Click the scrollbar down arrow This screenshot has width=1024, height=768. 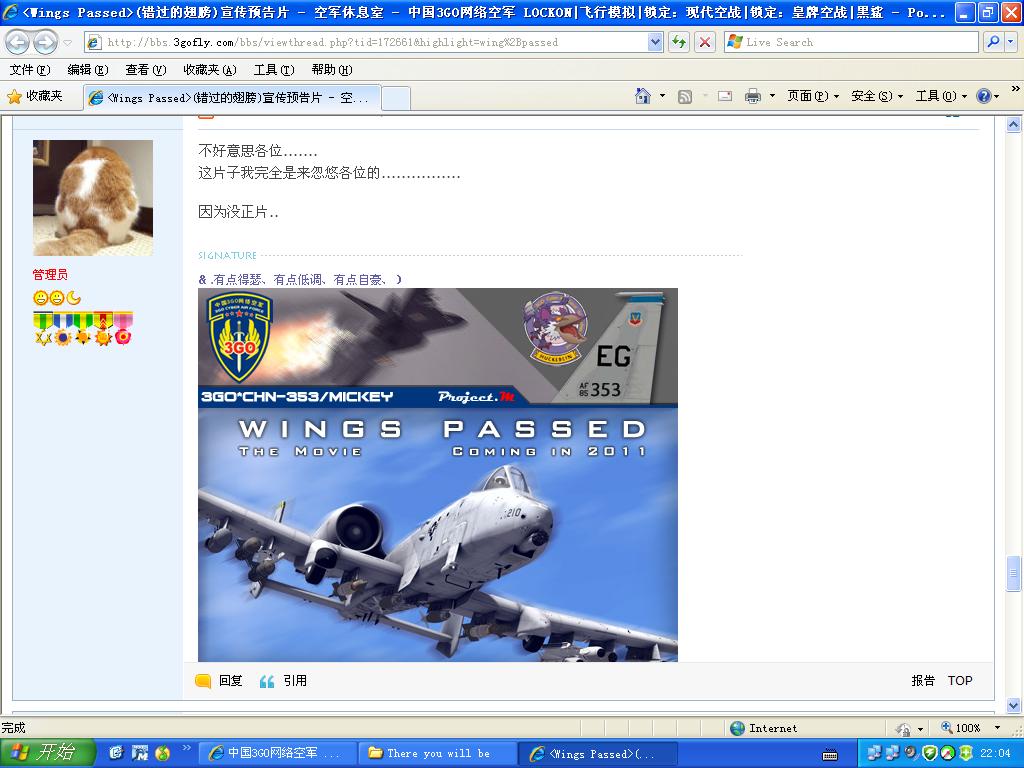pyautogui.click(x=1014, y=705)
